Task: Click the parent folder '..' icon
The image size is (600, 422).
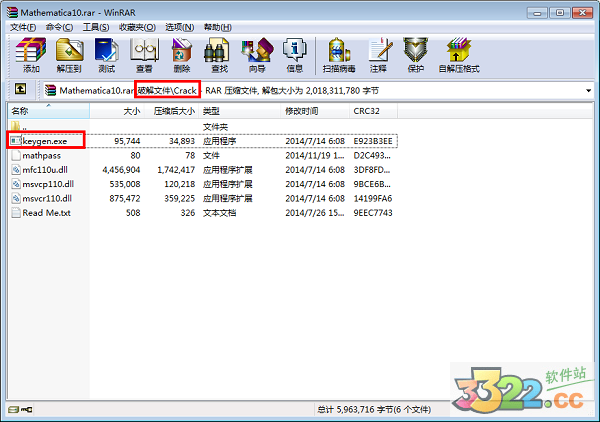Action: click(x=15, y=126)
